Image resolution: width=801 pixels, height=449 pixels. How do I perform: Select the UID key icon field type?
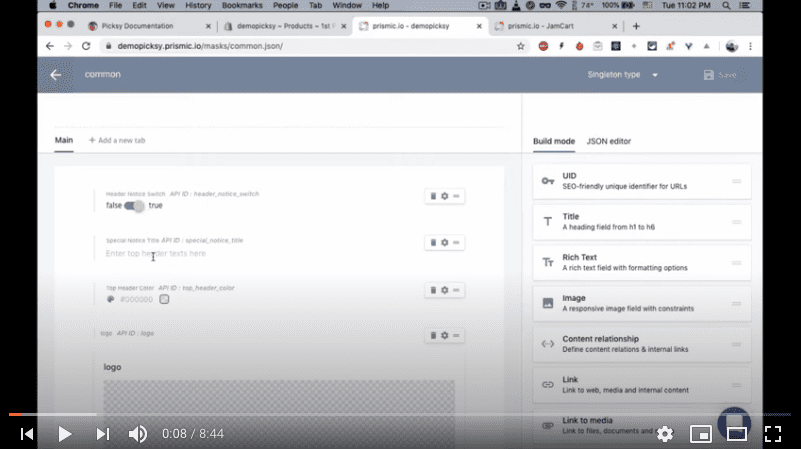pyautogui.click(x=548, y=181)
